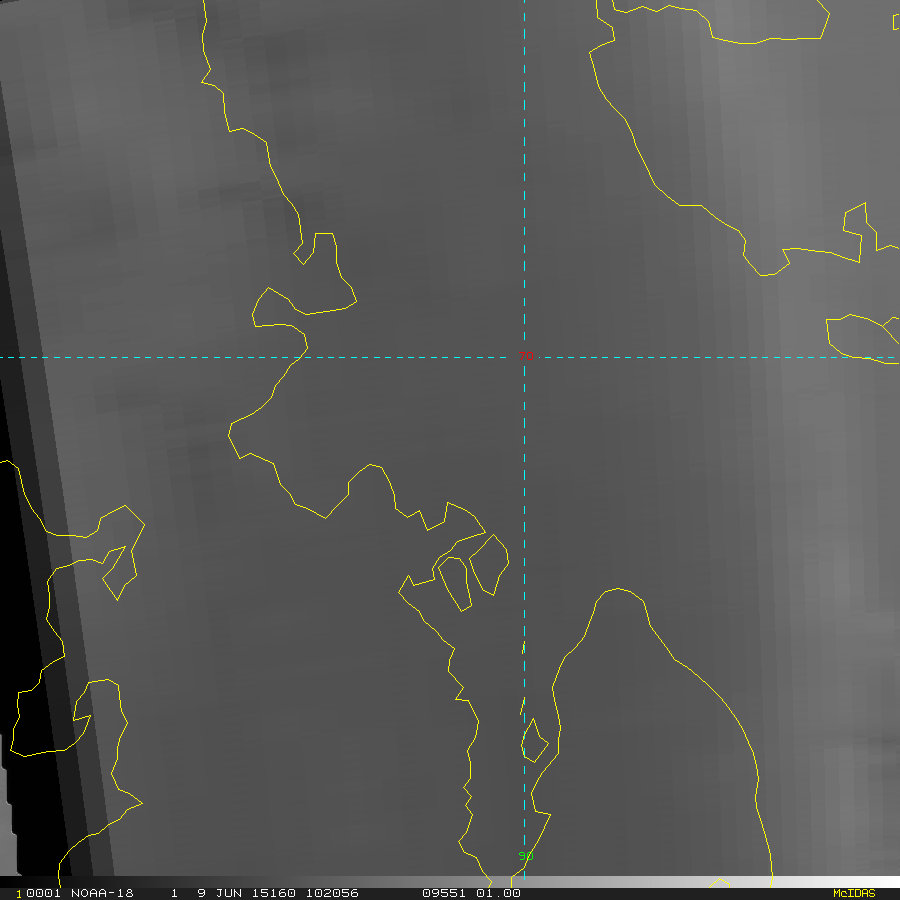Click the white dashed horizontal latitude line
900x900 pixels.
click(x=150, y=357)
